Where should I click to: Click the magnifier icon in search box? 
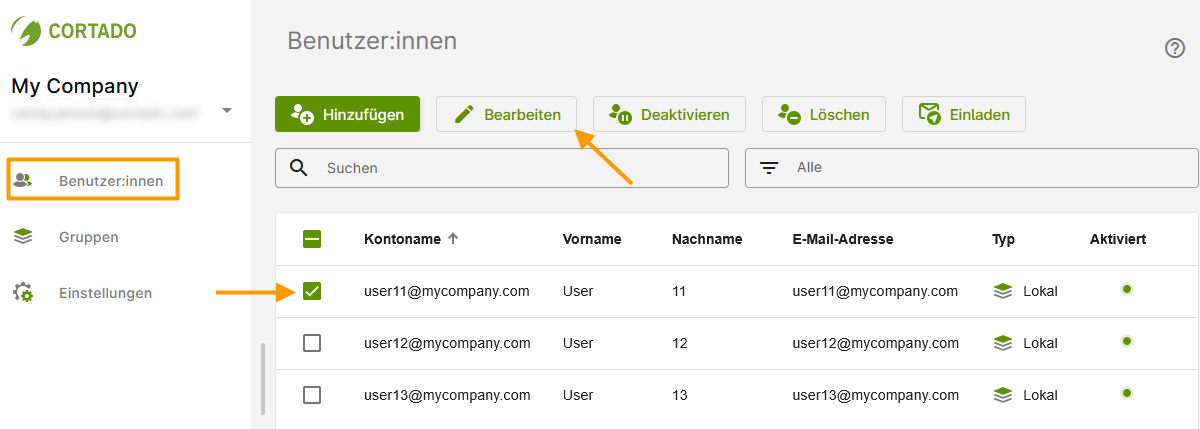298,167
